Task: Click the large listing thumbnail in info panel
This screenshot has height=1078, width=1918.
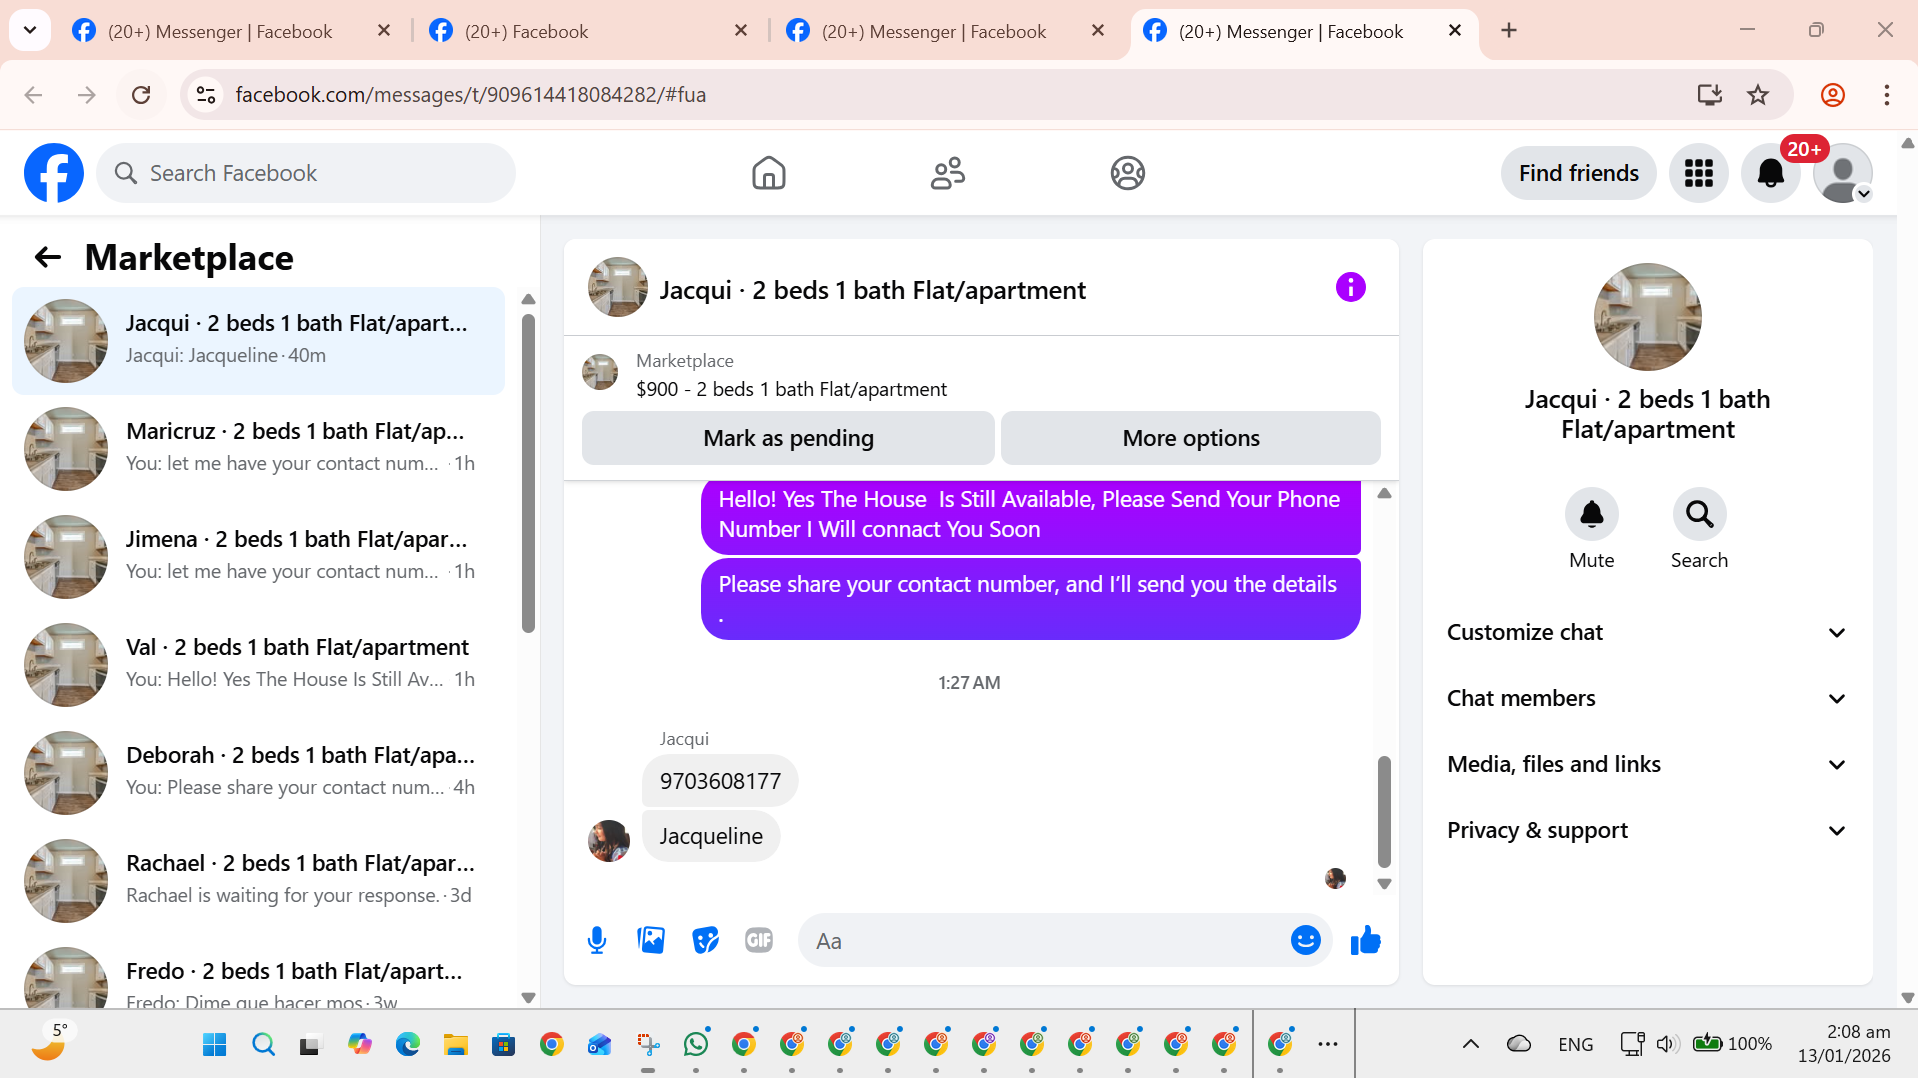Action: click(1647, 317)
